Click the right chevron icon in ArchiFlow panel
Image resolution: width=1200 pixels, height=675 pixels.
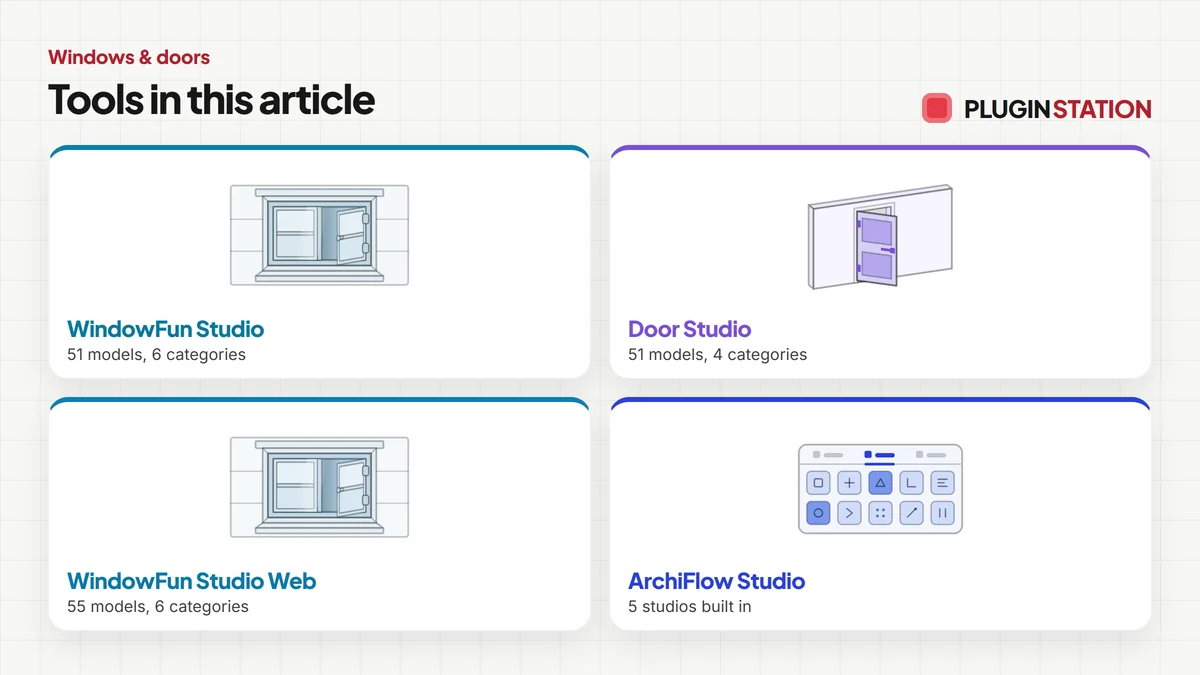(x=849, y=513)
